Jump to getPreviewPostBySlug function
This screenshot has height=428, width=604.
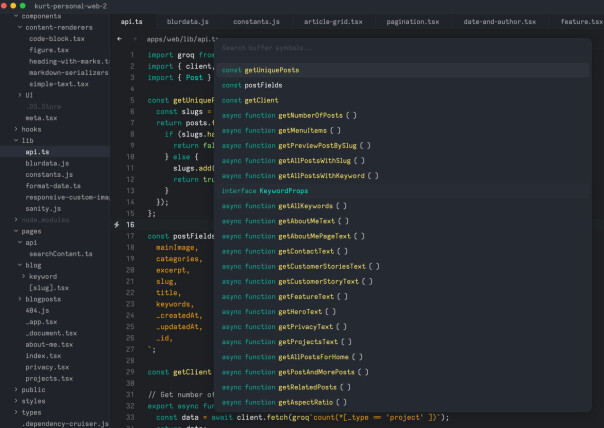(x=403, y=146)
